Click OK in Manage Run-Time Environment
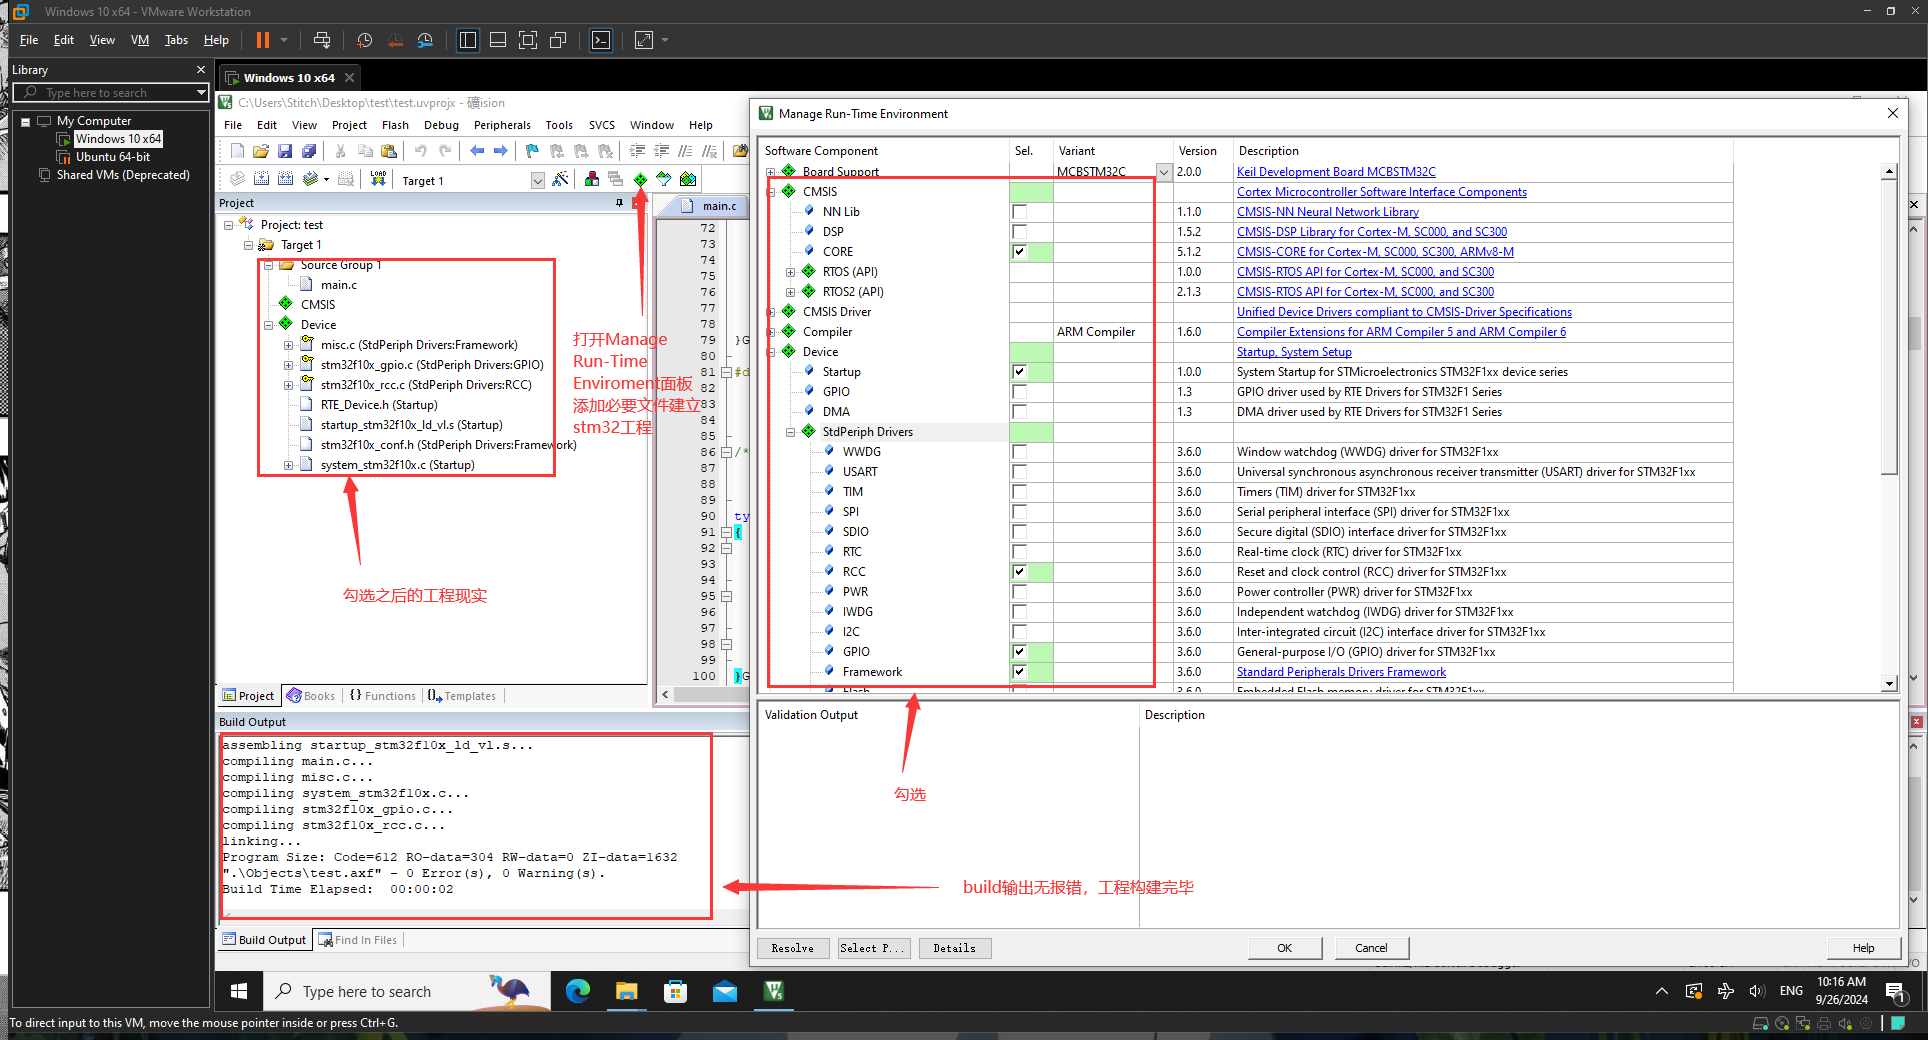 (x=1285, y=948)
